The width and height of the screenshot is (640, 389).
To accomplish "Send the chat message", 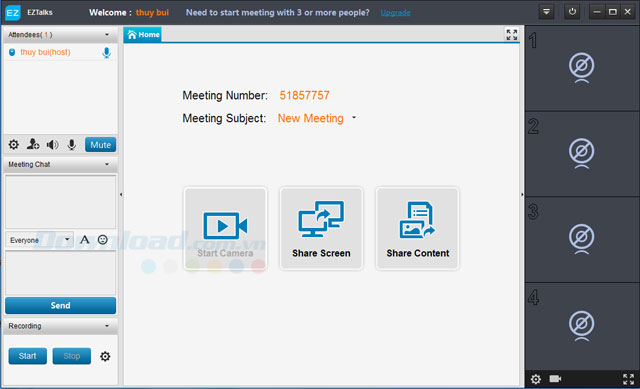I will point(60,305).
